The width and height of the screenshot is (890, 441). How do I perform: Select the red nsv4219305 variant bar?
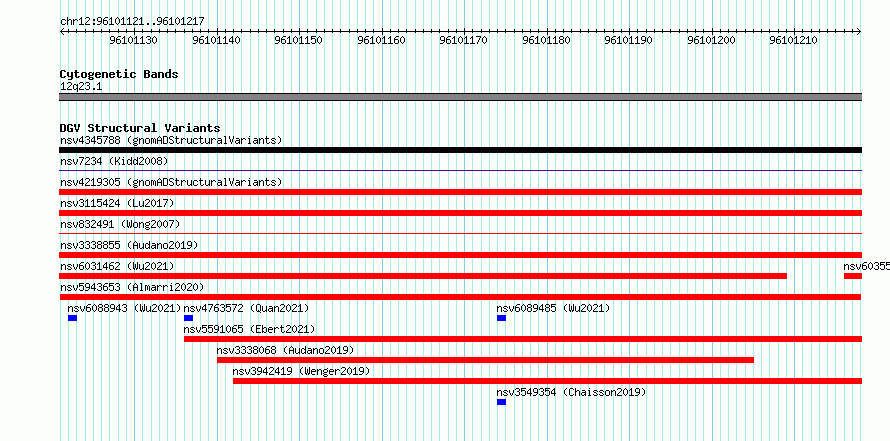point(460,192)
